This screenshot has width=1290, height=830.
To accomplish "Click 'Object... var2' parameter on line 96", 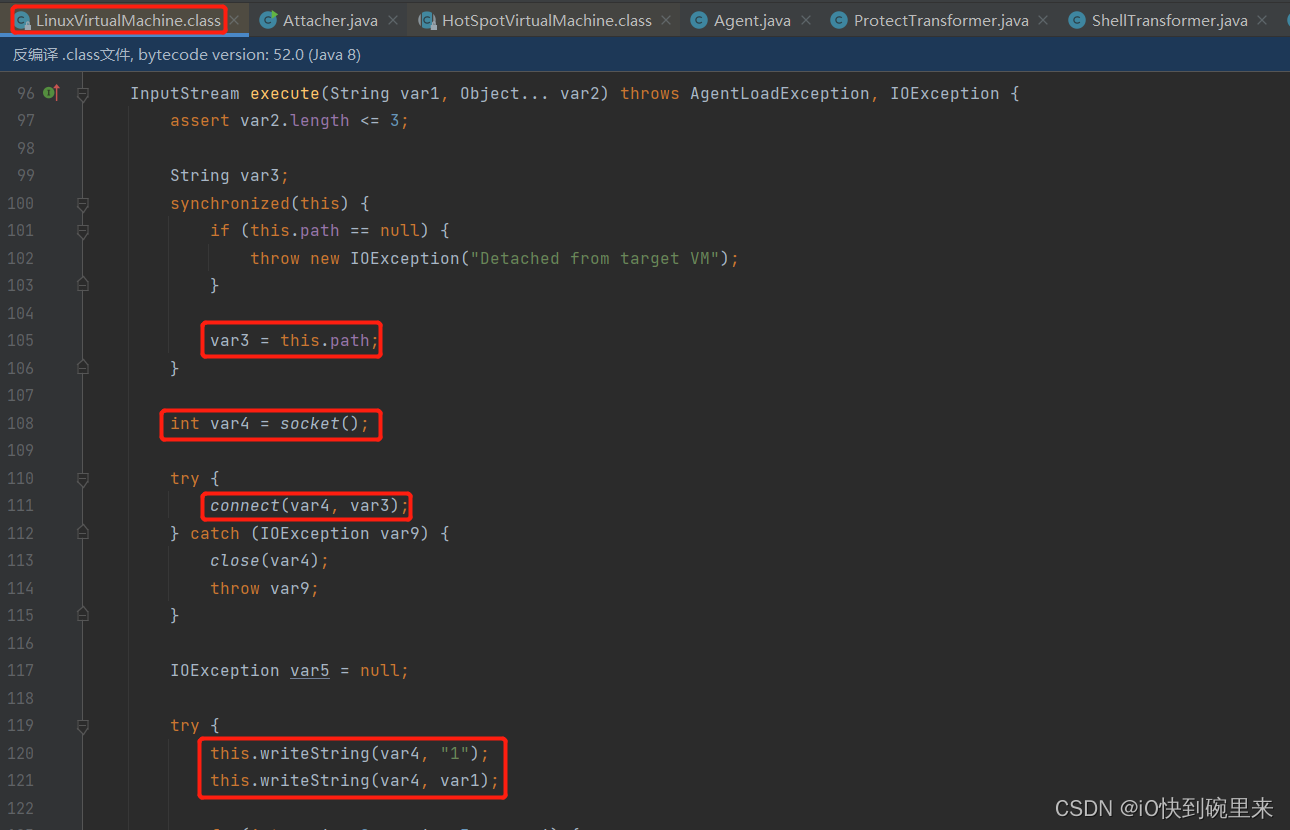I will click(x=535, y=93).
